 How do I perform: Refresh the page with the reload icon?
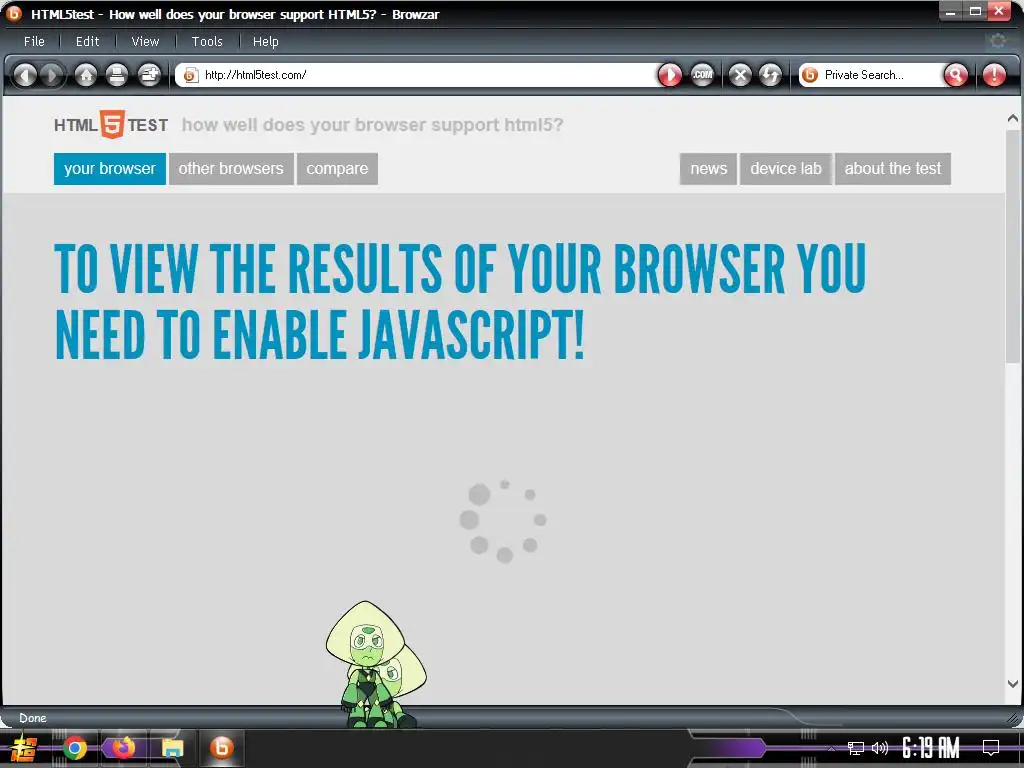coord(771,75)
